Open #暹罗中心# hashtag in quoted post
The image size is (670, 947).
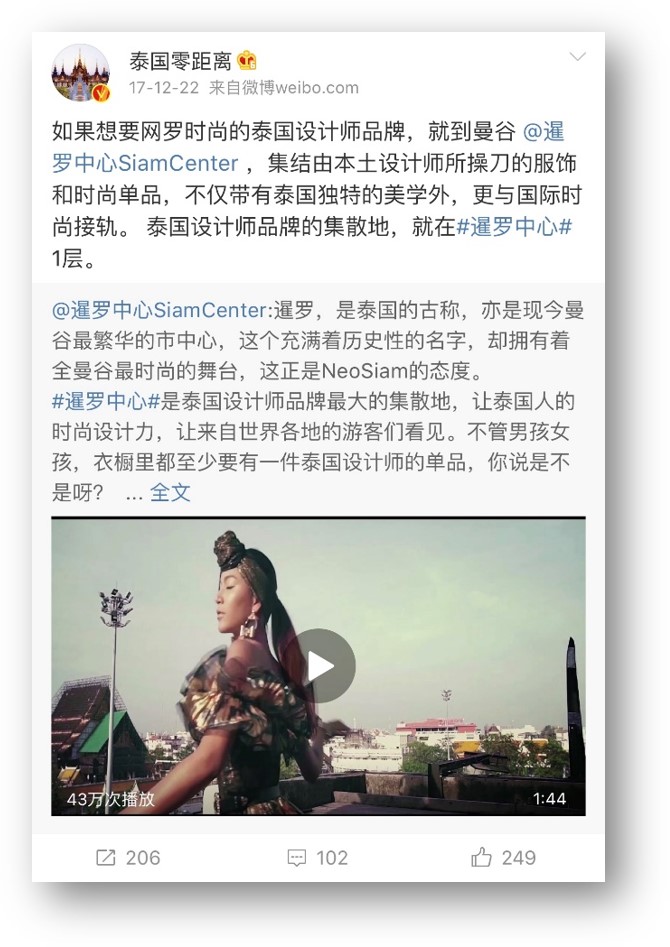106,401
